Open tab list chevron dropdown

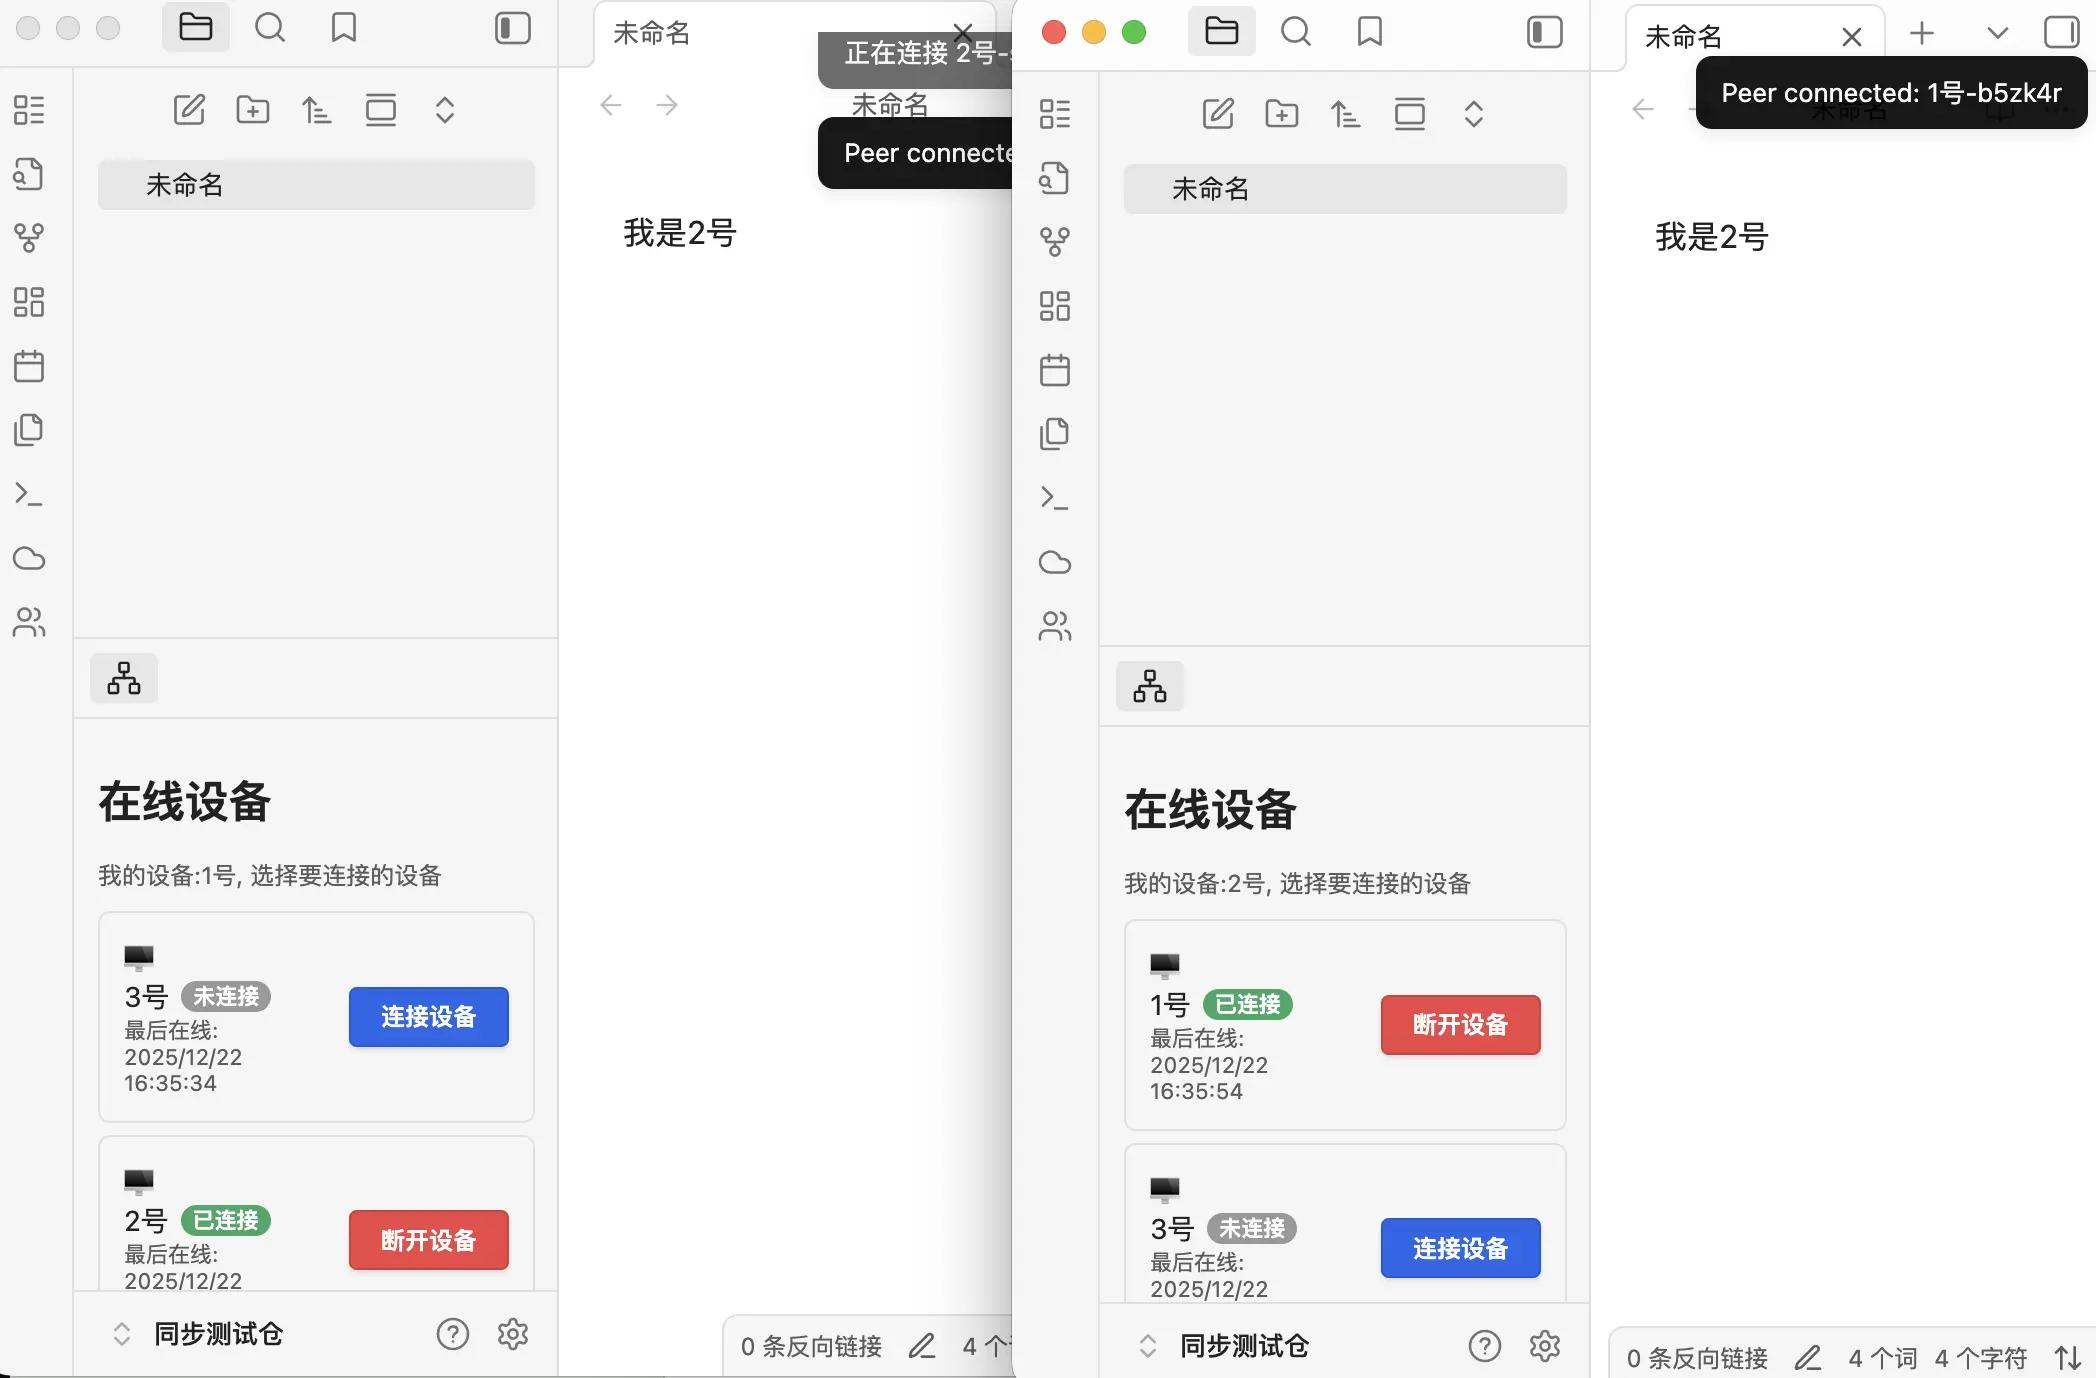click(1997, 34)
